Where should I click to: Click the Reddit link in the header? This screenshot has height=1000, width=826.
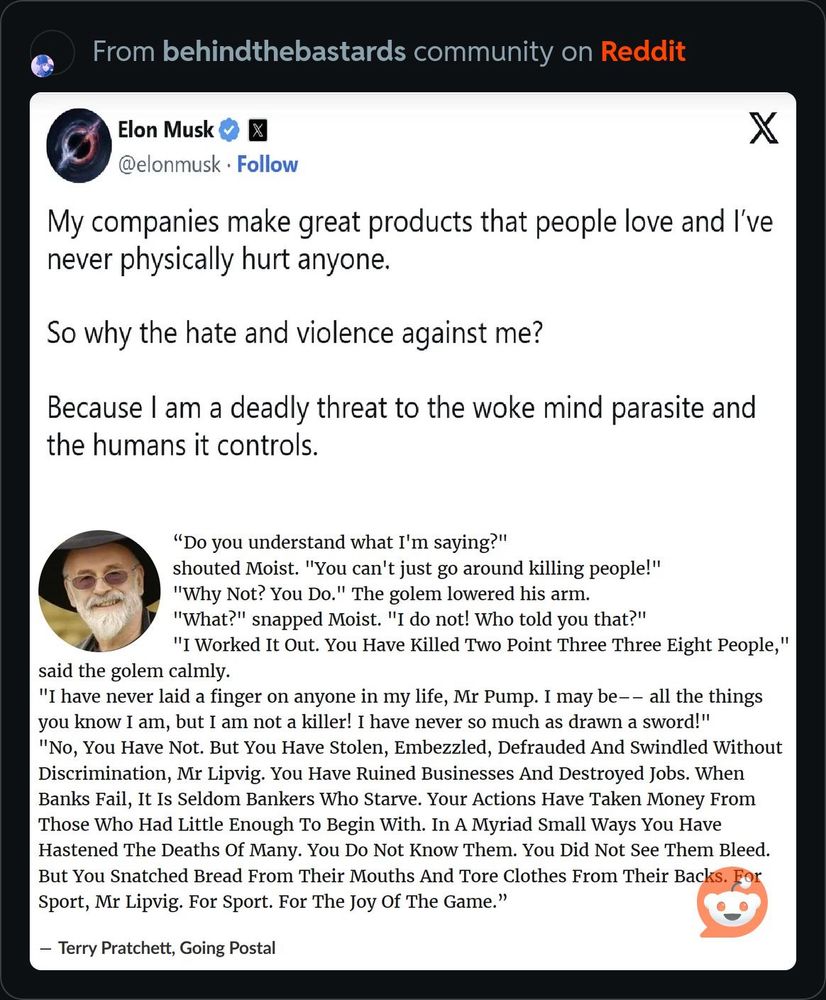[643, 50]
